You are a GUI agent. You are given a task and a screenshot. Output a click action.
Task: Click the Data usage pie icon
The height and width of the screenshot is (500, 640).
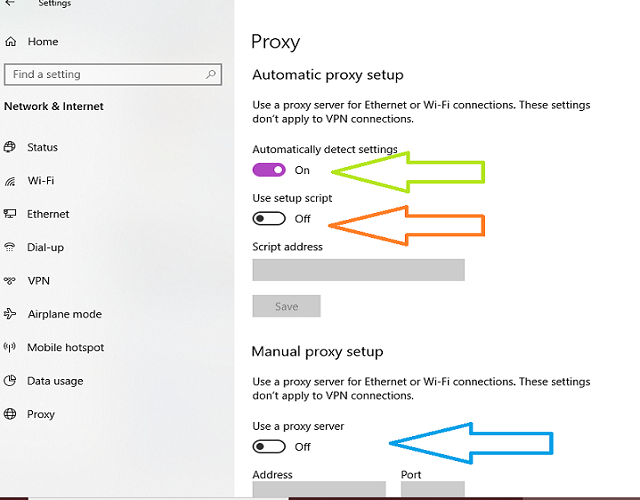click(10, 381)
